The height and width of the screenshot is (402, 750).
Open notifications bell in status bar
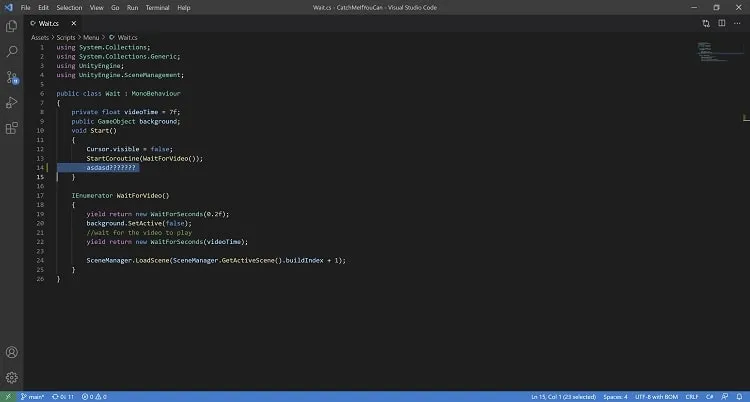(739, 397)
